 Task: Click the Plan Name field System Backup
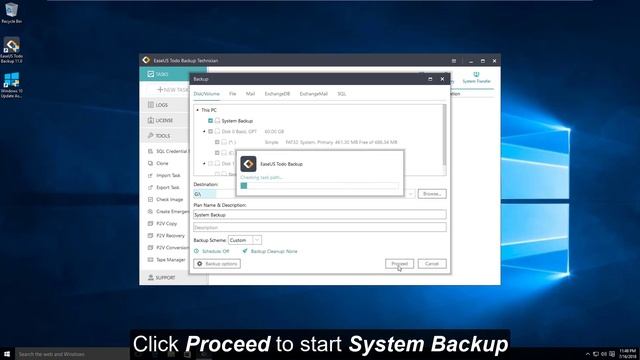click(320, 215)
